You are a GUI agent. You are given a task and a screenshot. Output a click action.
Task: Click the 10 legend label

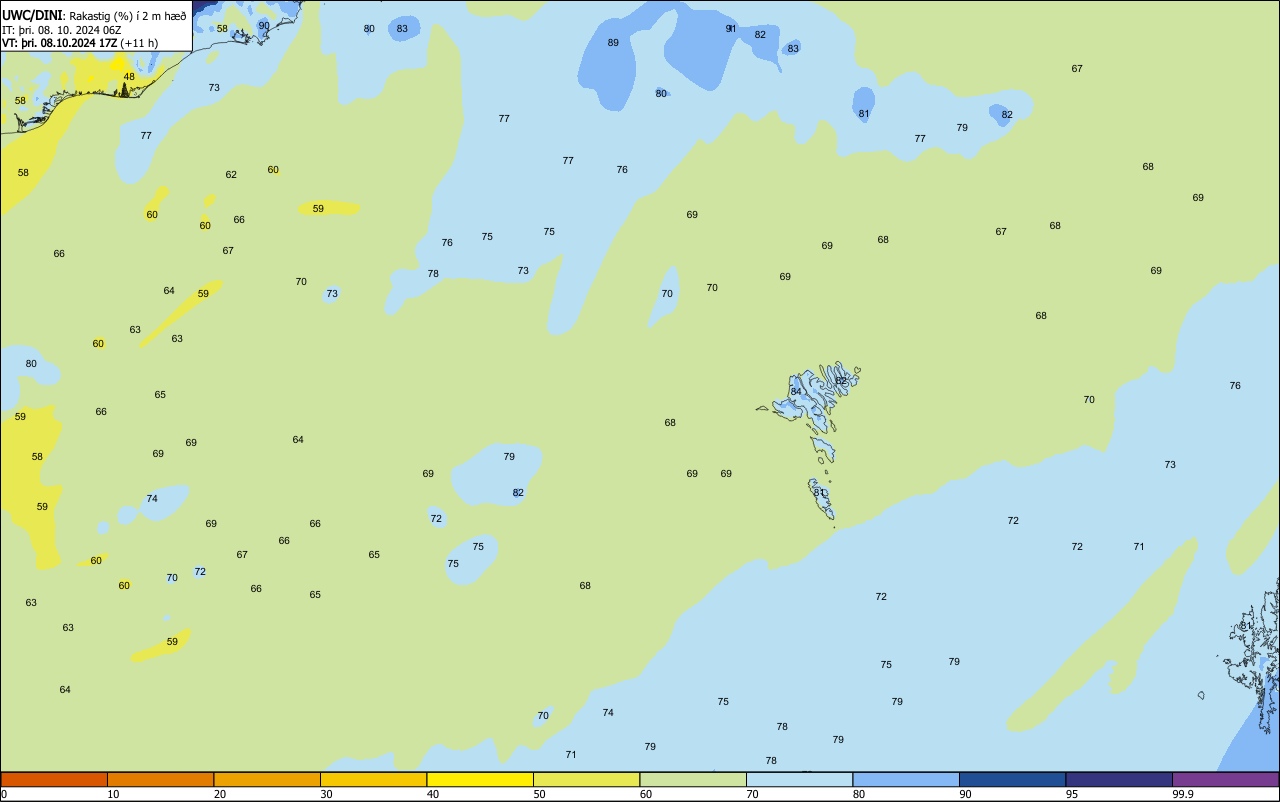click(113, 794)
